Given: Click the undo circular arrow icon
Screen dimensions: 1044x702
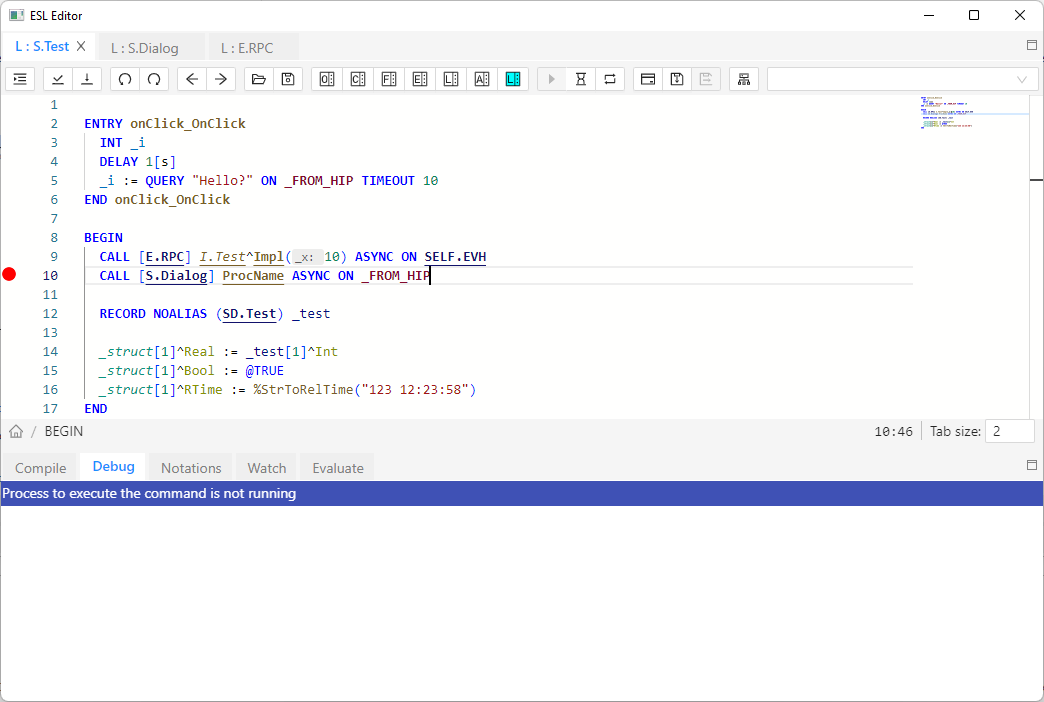Looking at the screenshot, I should point(125,79).
